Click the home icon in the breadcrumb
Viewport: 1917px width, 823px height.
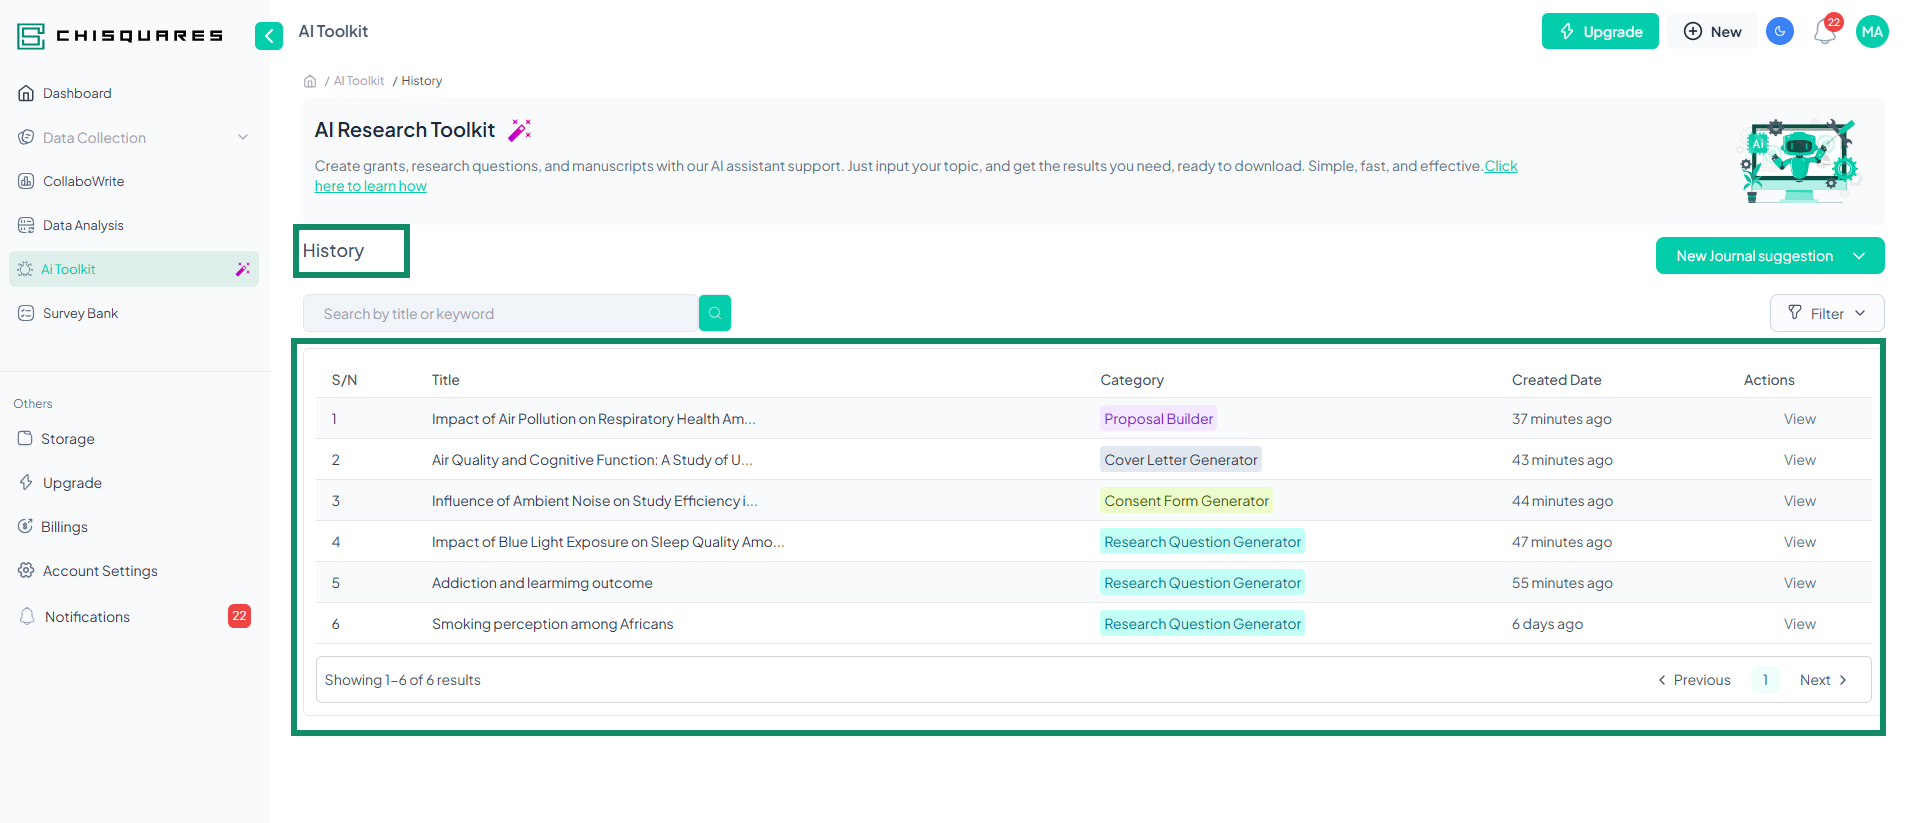pyautogui.click(x=310, y=81)
